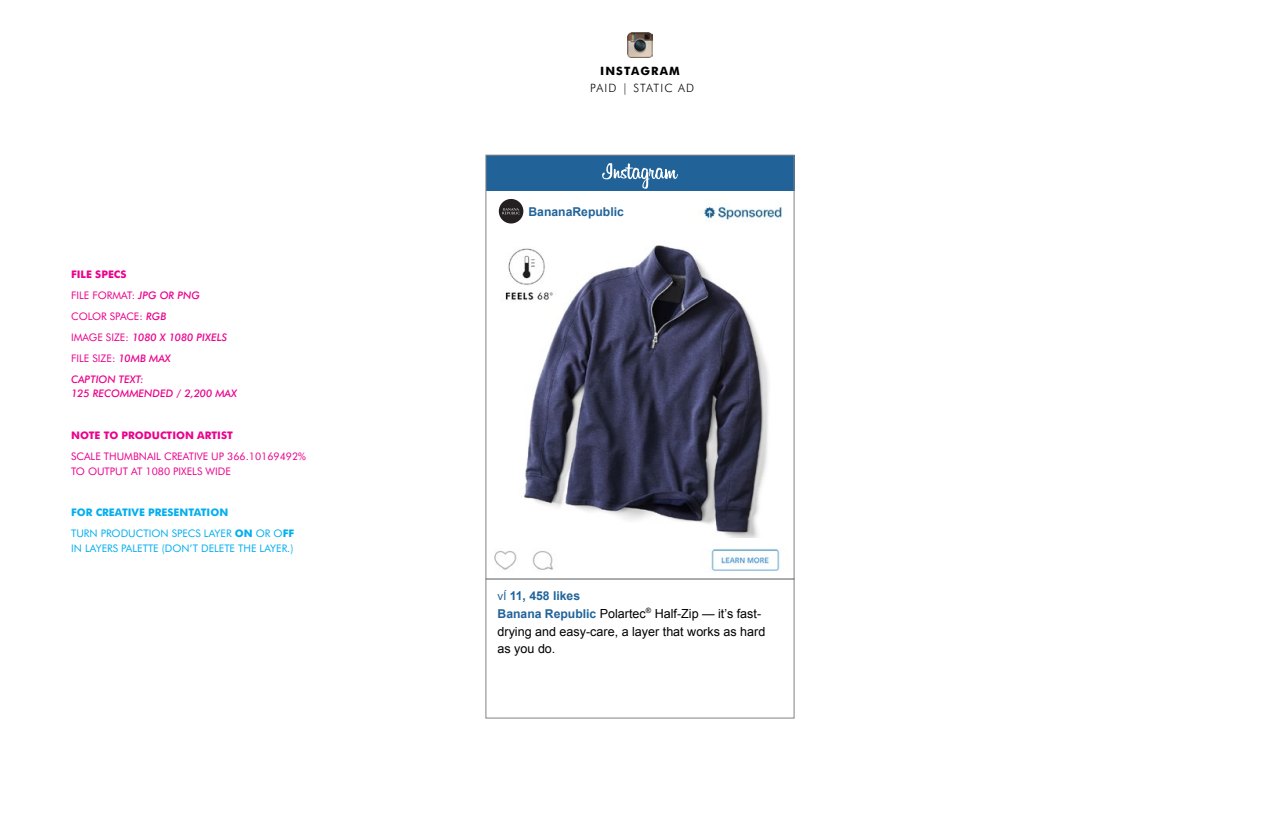Image resolution: width=1280 pixels, height=828 pixels.
Task: Click the Instagram camera logo icon
Action: [640, 45]
